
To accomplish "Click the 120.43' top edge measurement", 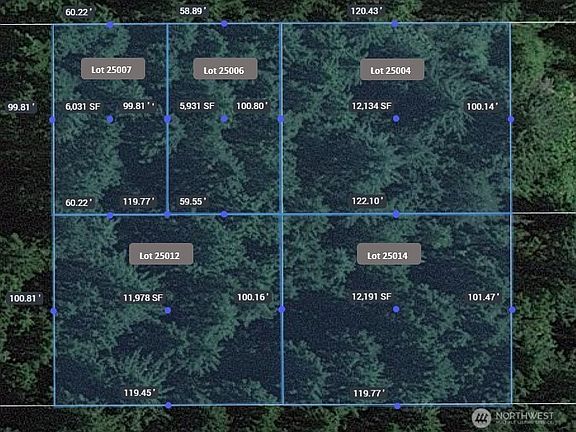I will [366, 11].
